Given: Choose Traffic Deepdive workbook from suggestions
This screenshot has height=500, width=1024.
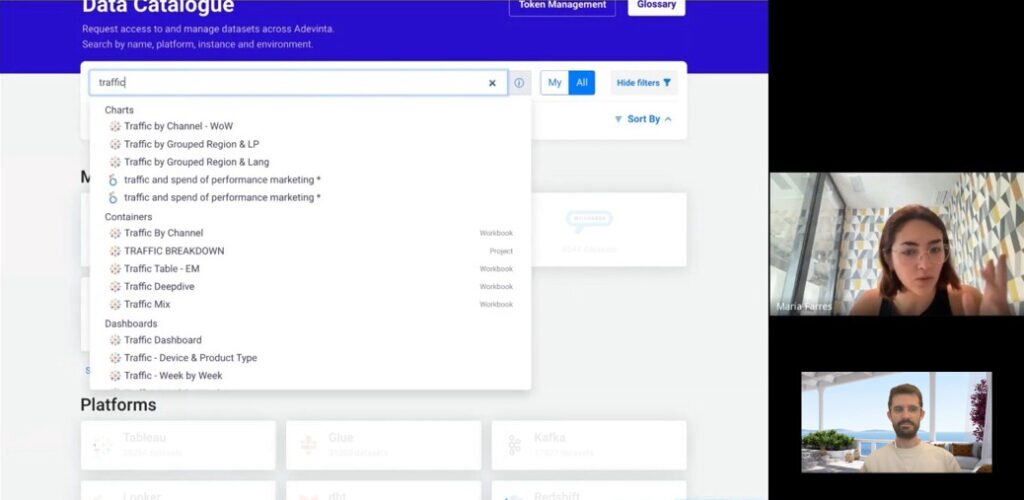Looking at the screenshot, I should coord(159,287).
